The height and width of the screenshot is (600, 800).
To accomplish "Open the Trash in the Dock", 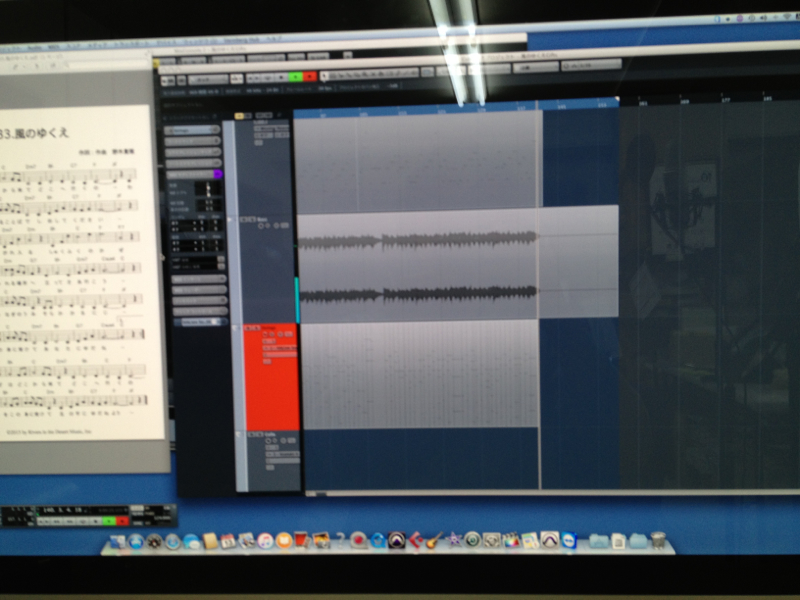I will [657, 541].
